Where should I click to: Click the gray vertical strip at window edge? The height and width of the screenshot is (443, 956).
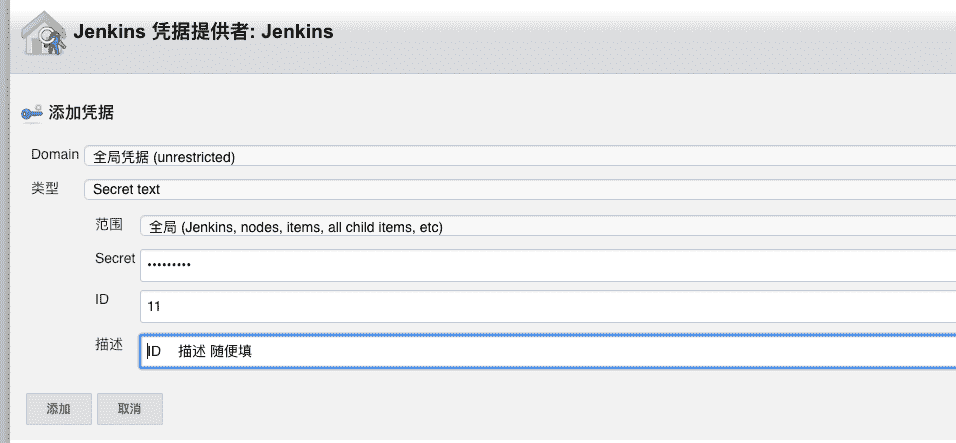coord(4,221)
